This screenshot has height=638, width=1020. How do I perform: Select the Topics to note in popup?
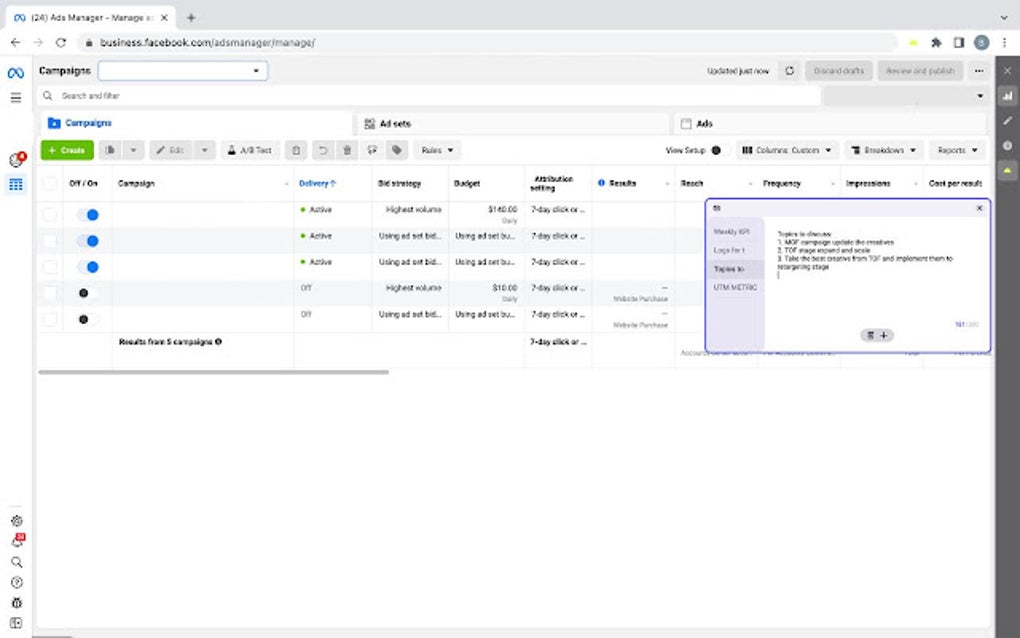pyautogui.click(x=735, y=269)
